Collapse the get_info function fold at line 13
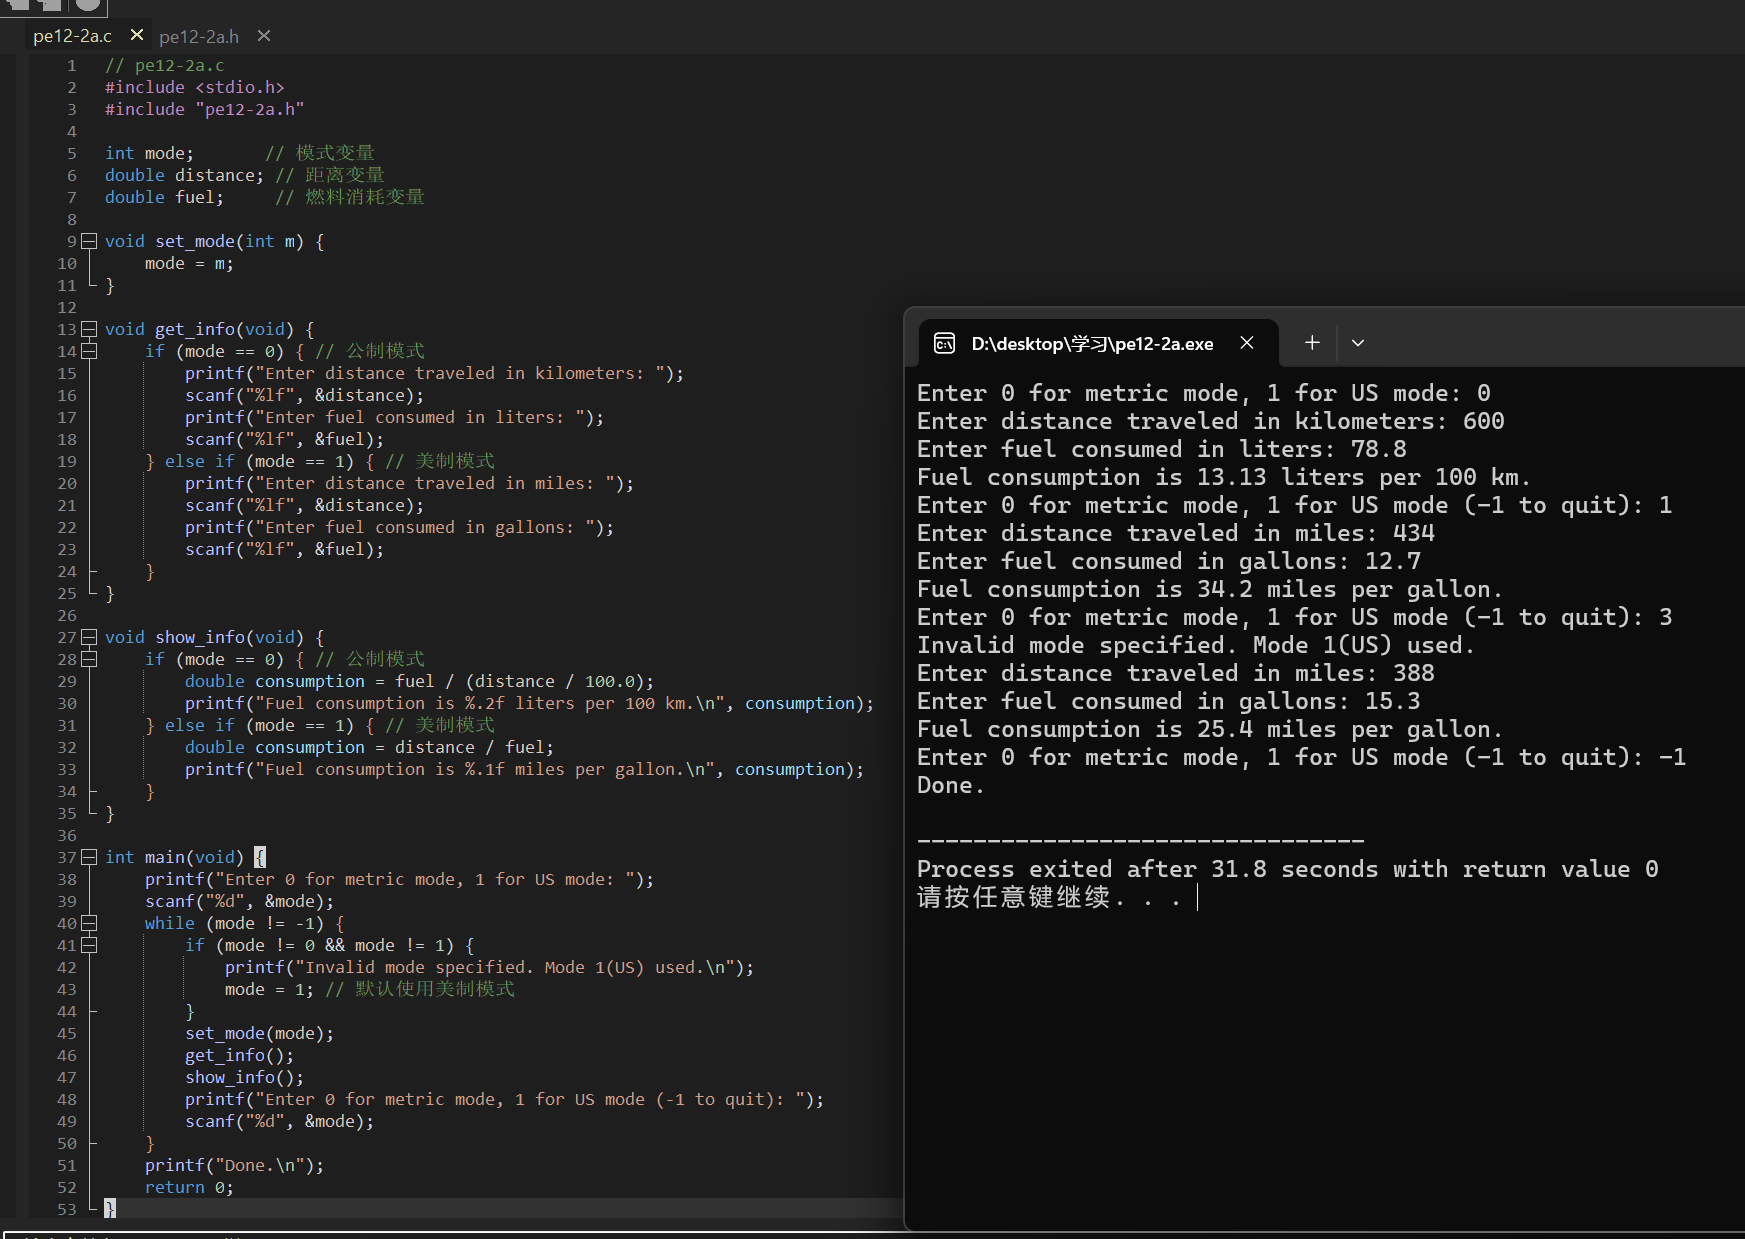This screenshot has width=1745, height=1239. coord(89,329)
